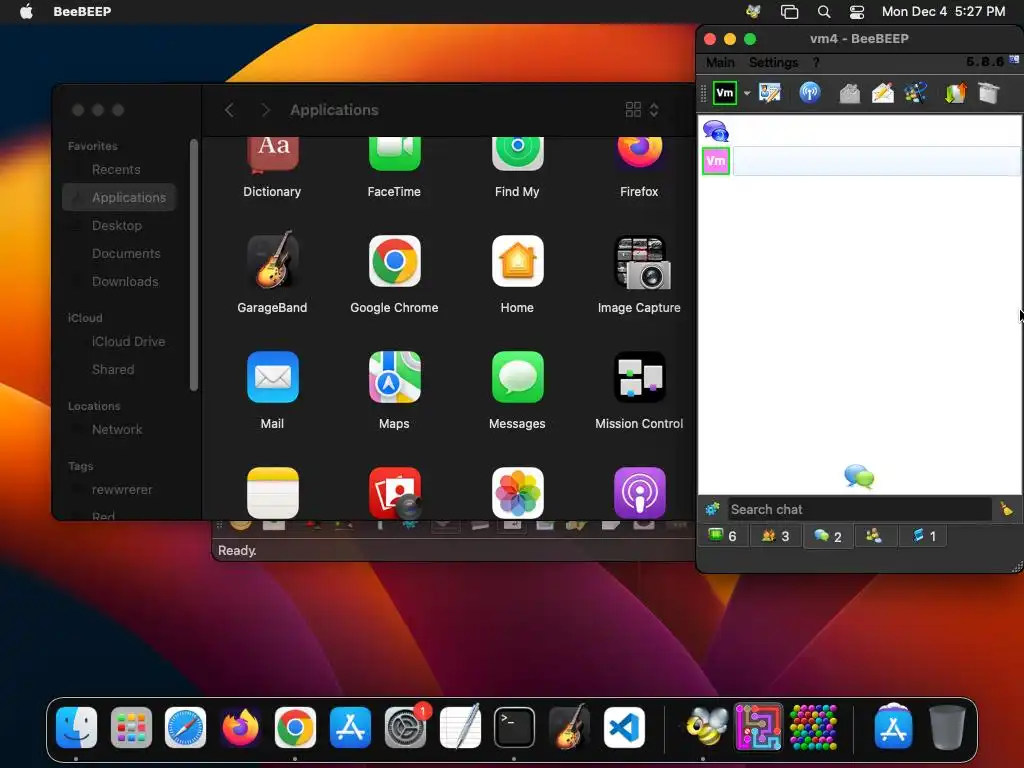Click the blue-green chat bubbles icon at list bottom

[x=859, y=476]
